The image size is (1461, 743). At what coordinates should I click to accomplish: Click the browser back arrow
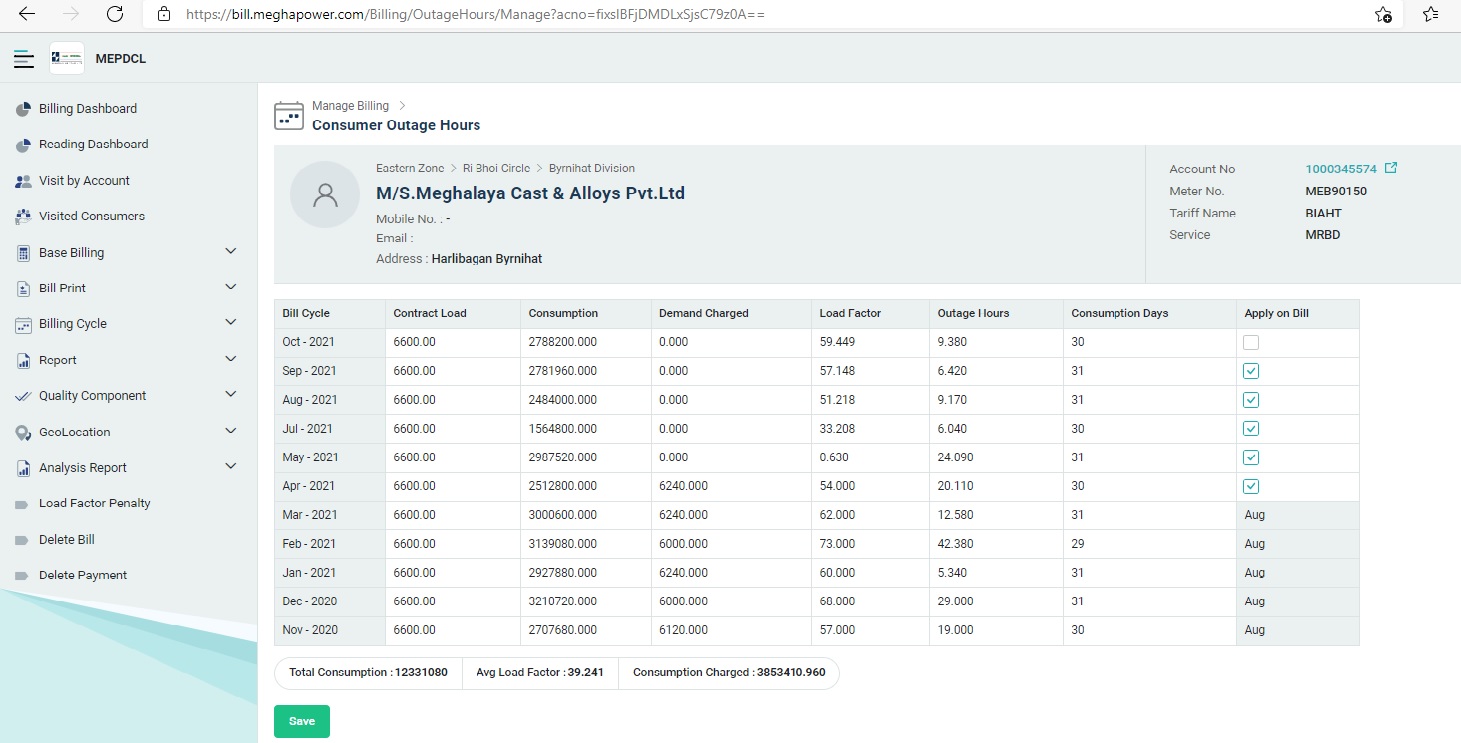27,14
